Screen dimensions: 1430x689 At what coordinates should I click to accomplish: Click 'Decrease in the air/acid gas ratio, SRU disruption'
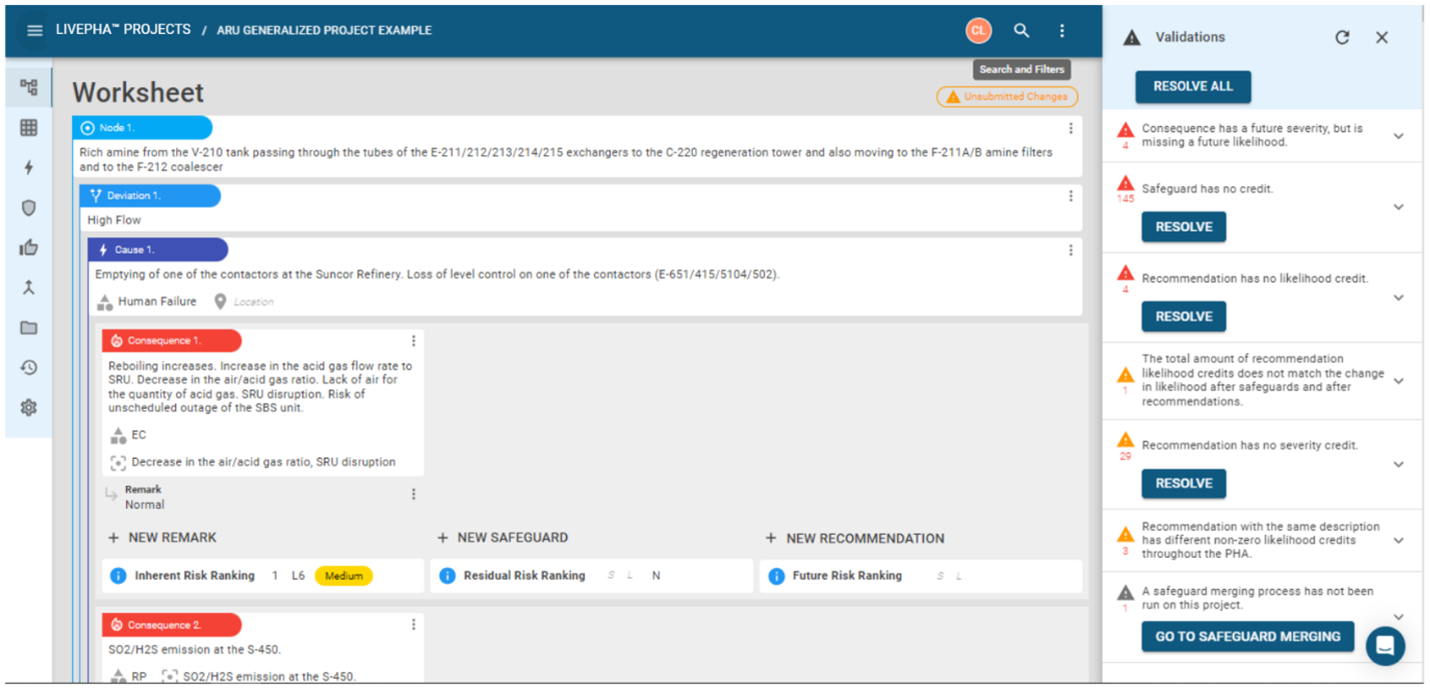pyautogui.click(x=263, y=463)
